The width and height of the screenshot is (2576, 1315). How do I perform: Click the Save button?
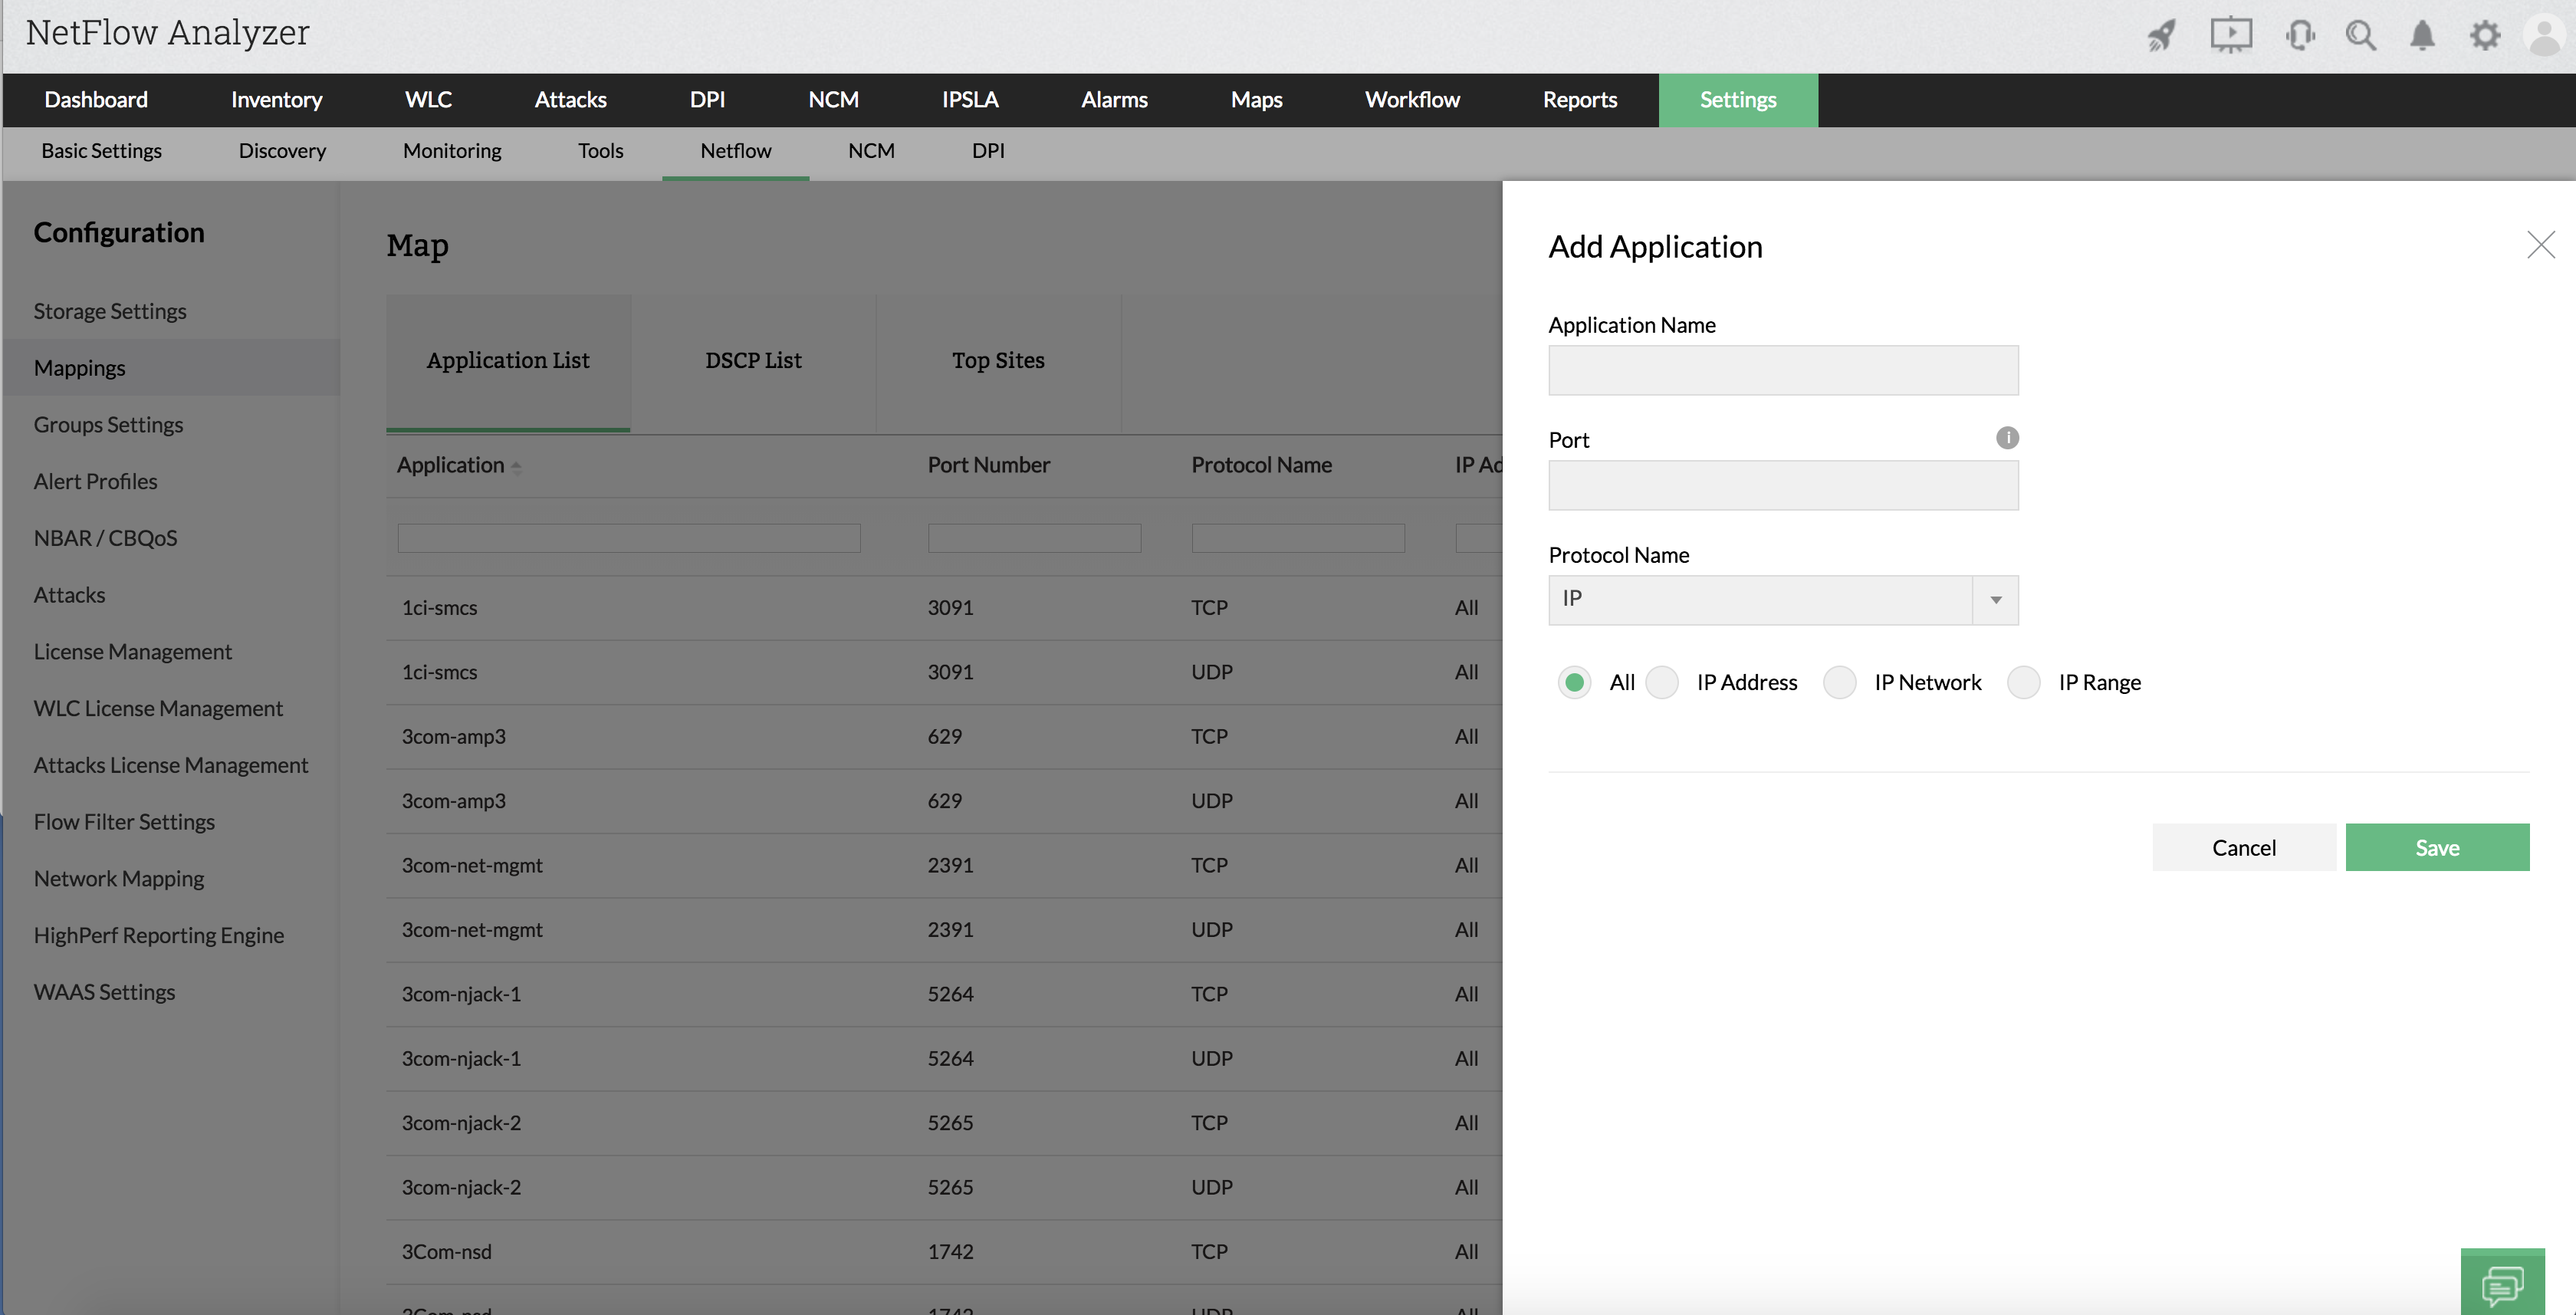2436,848
